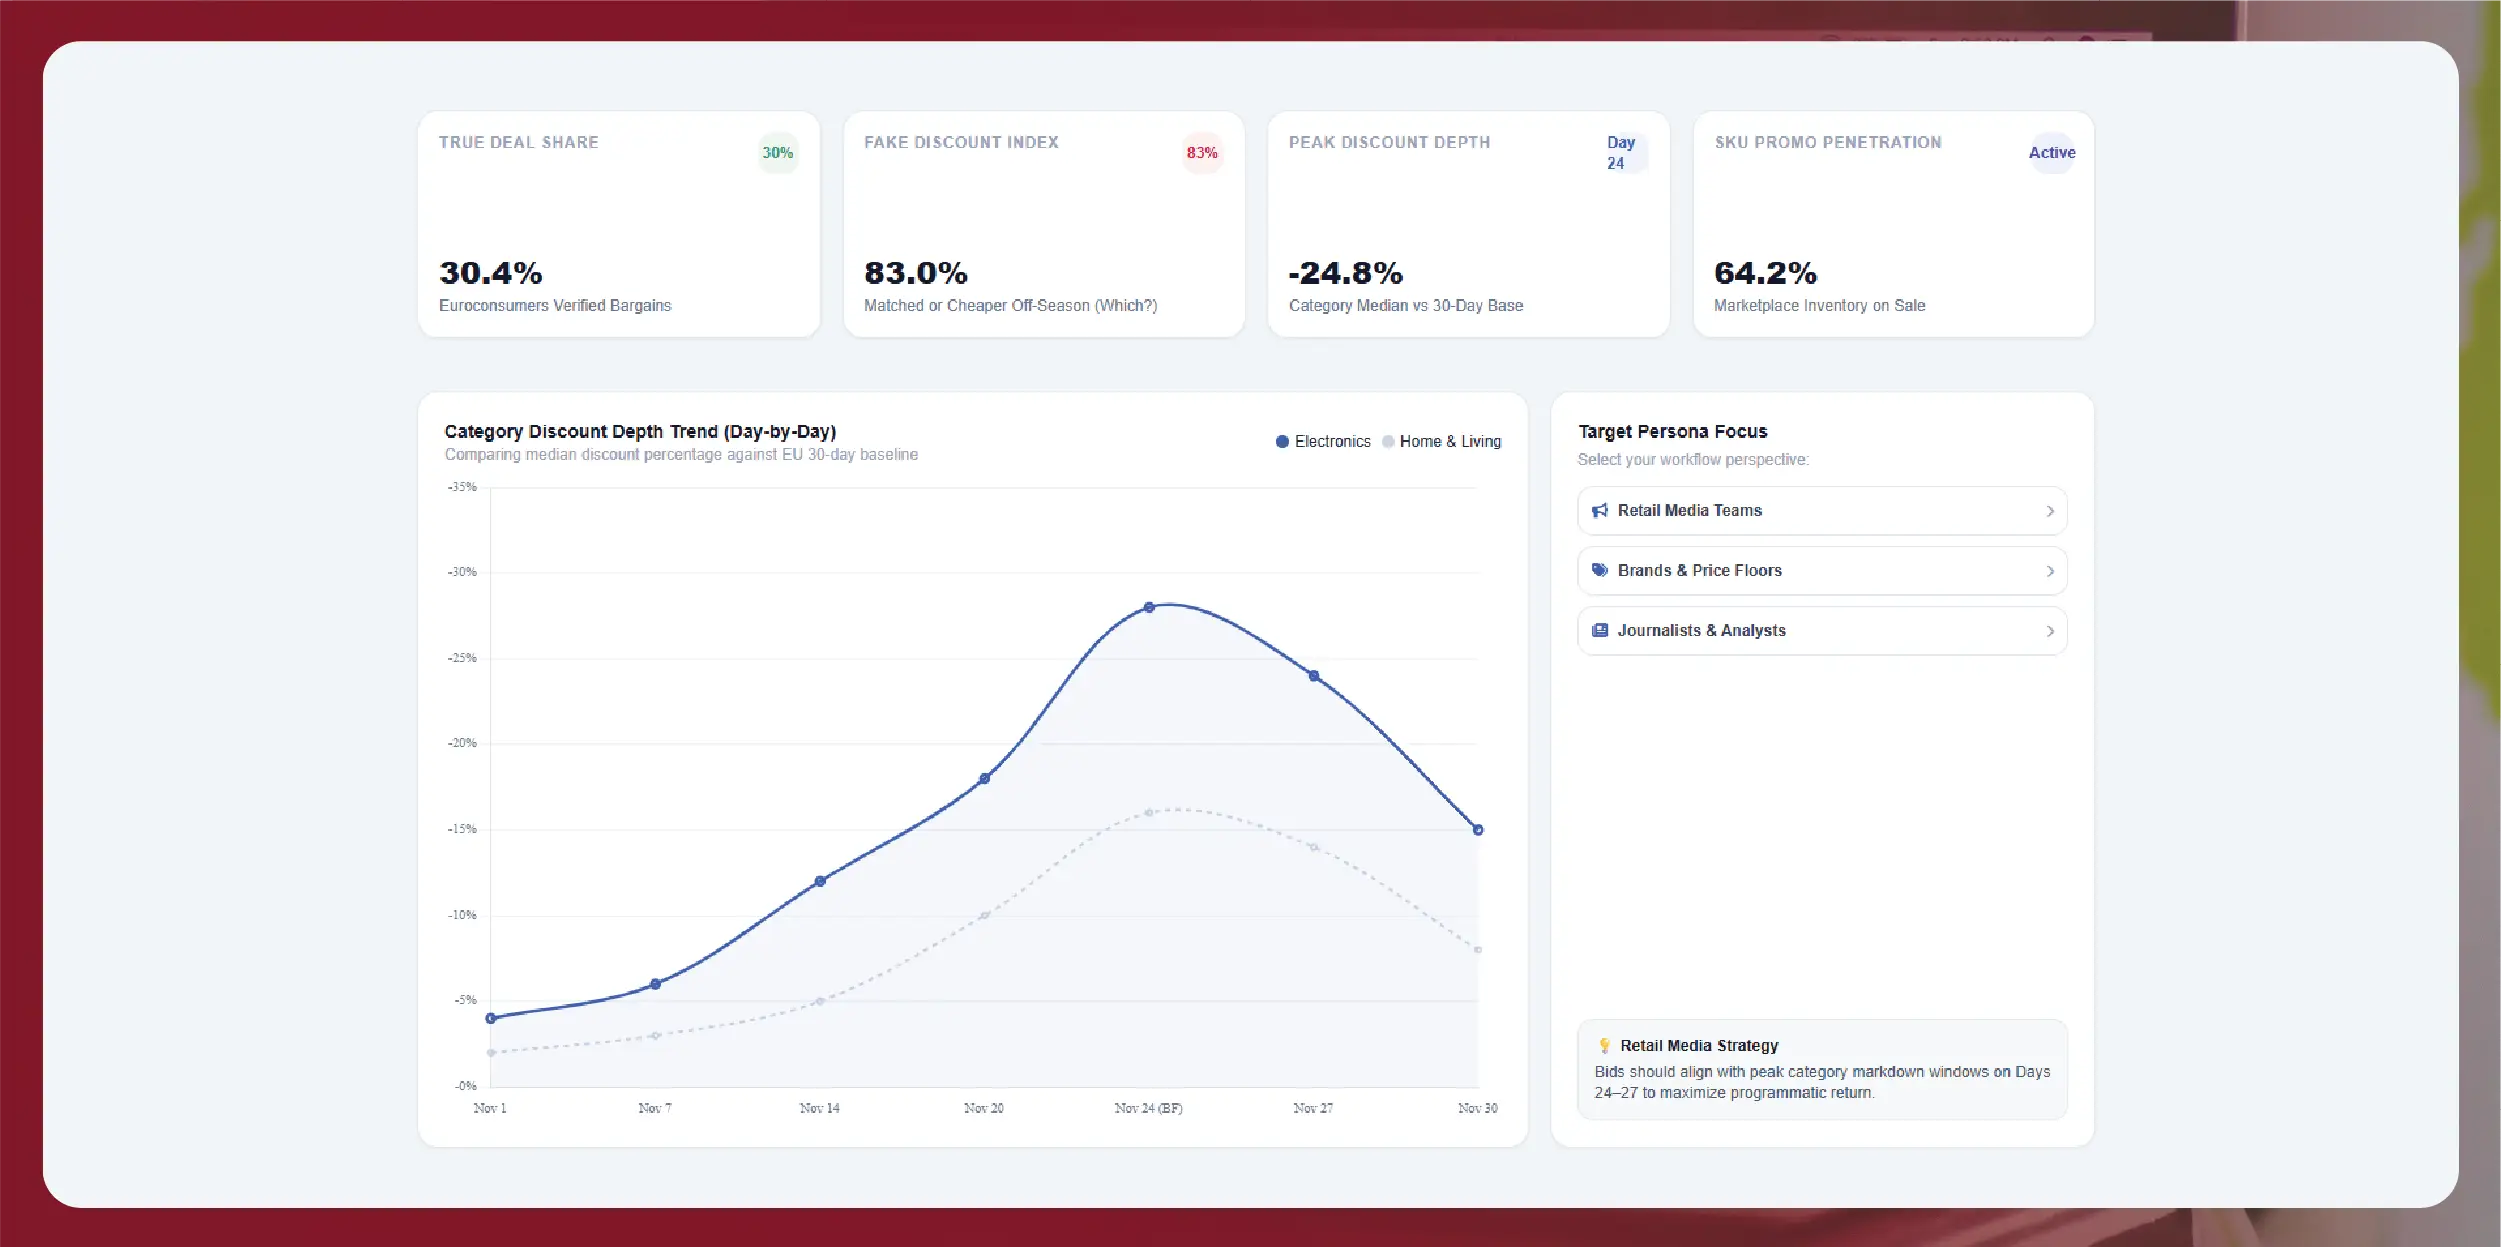
Task: Click the tags icon beside Brands & Price Floors
Action: click(1600, 570)
